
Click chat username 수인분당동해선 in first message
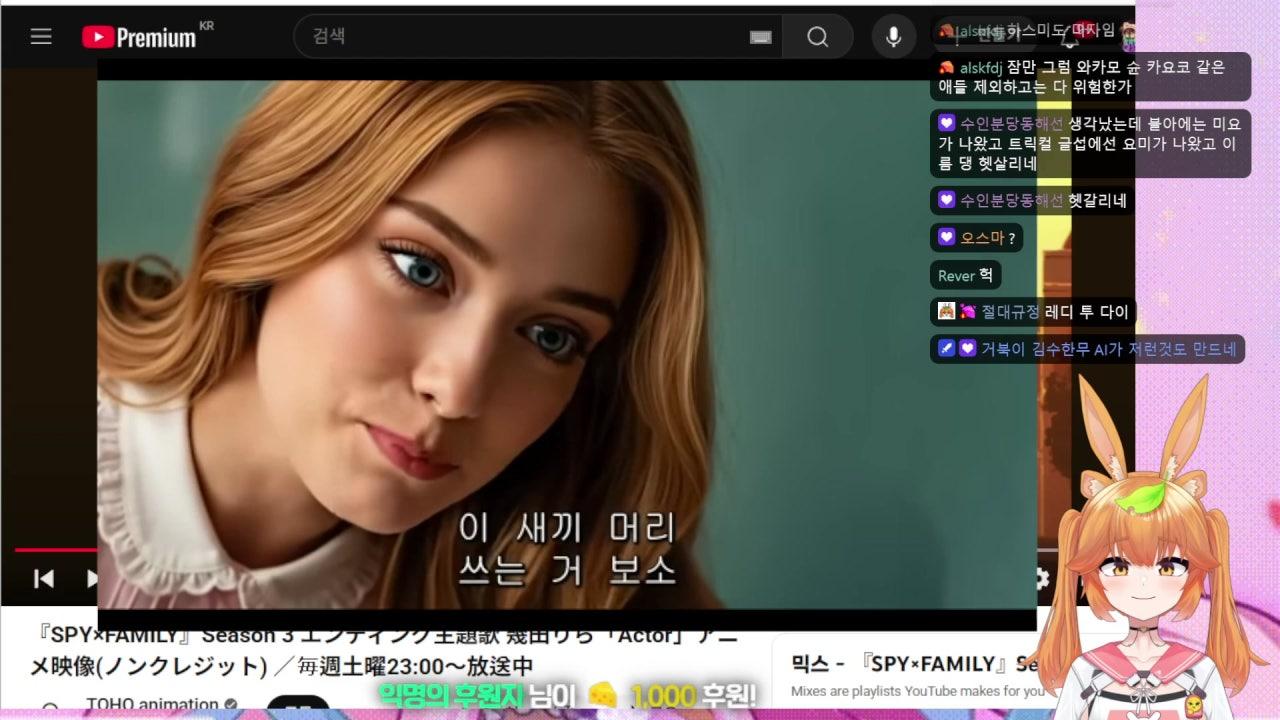pos(1011,123)
